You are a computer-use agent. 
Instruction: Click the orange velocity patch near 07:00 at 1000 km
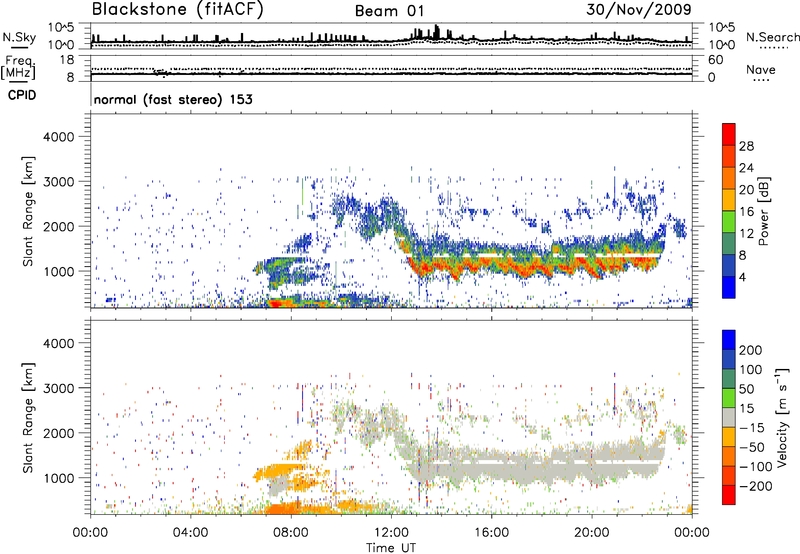click(278, 471)
